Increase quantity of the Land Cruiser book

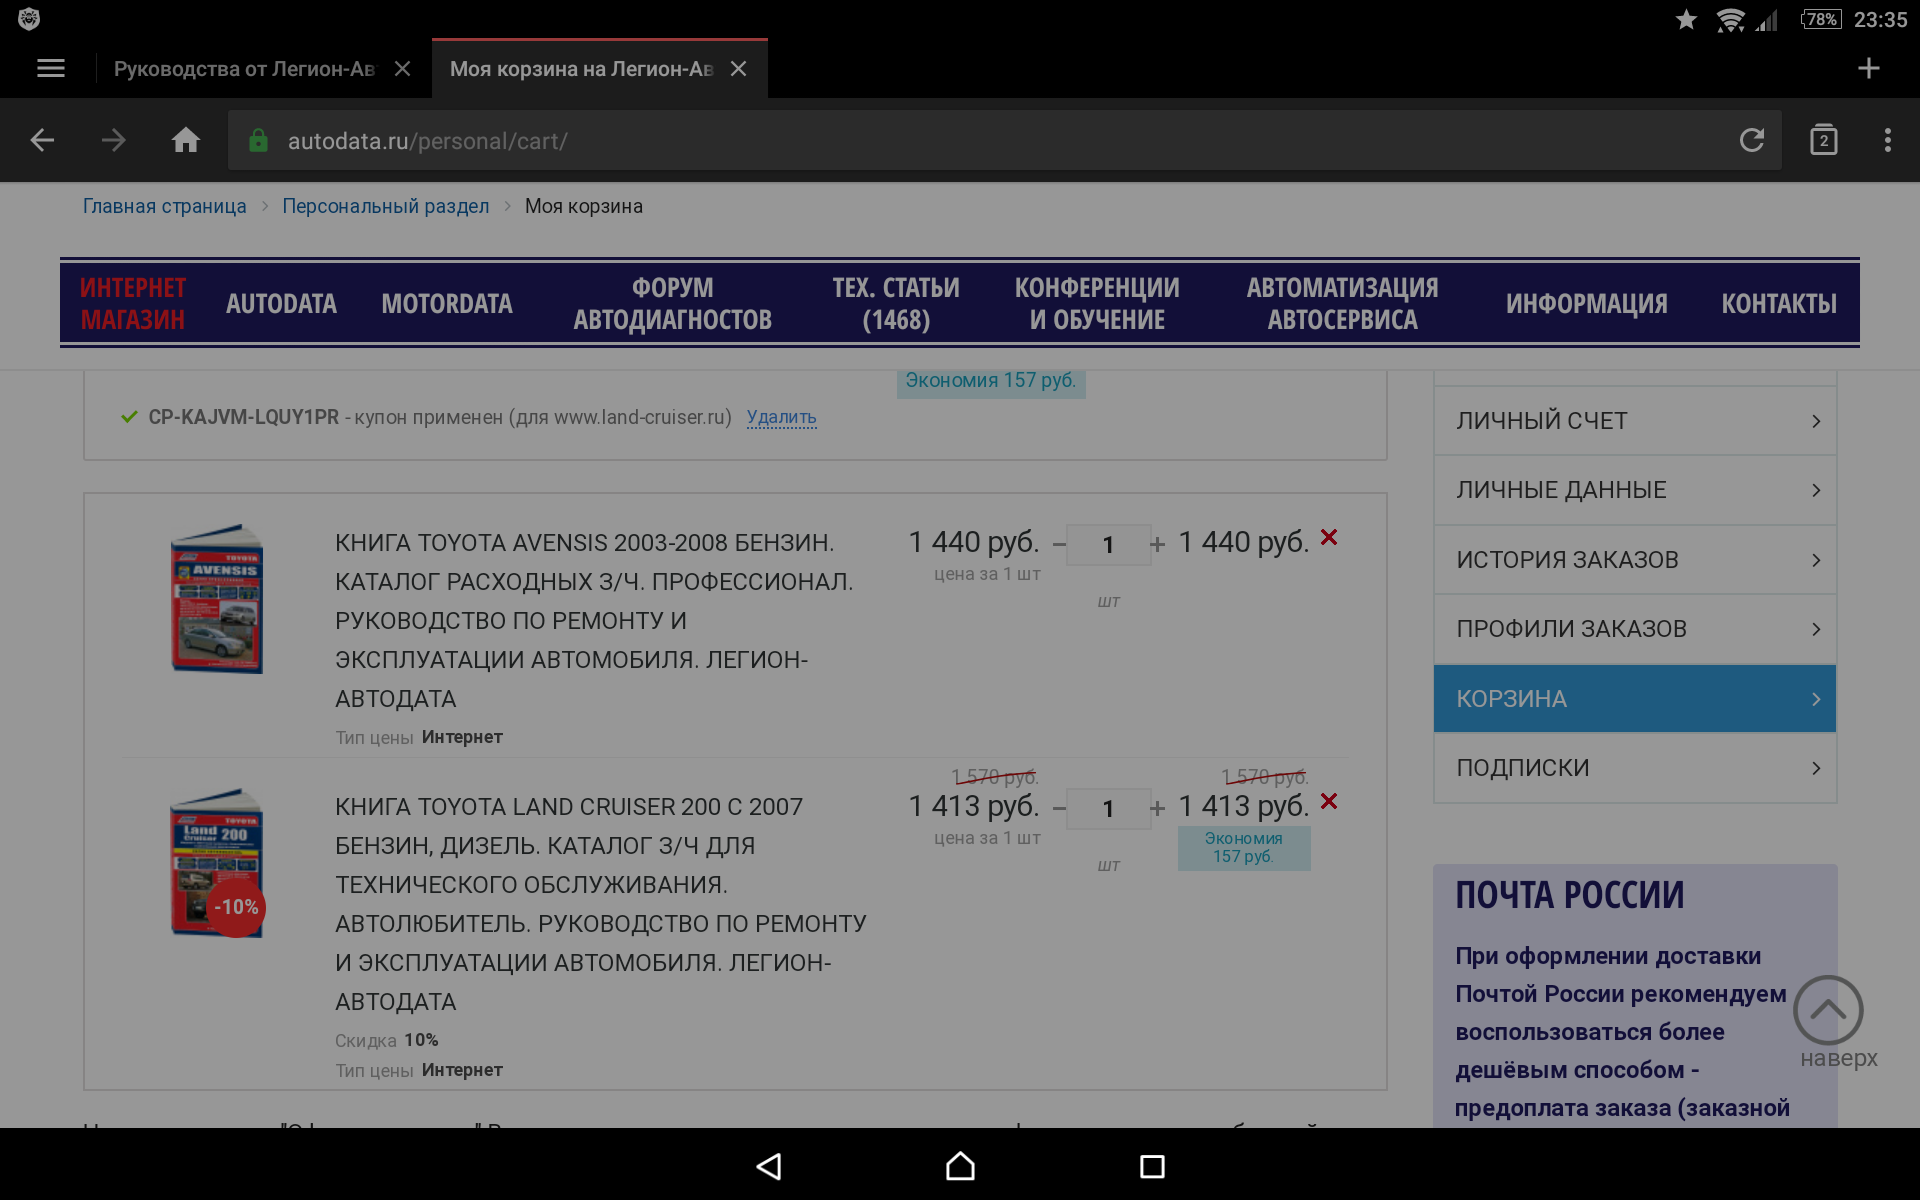point(1157,808)
